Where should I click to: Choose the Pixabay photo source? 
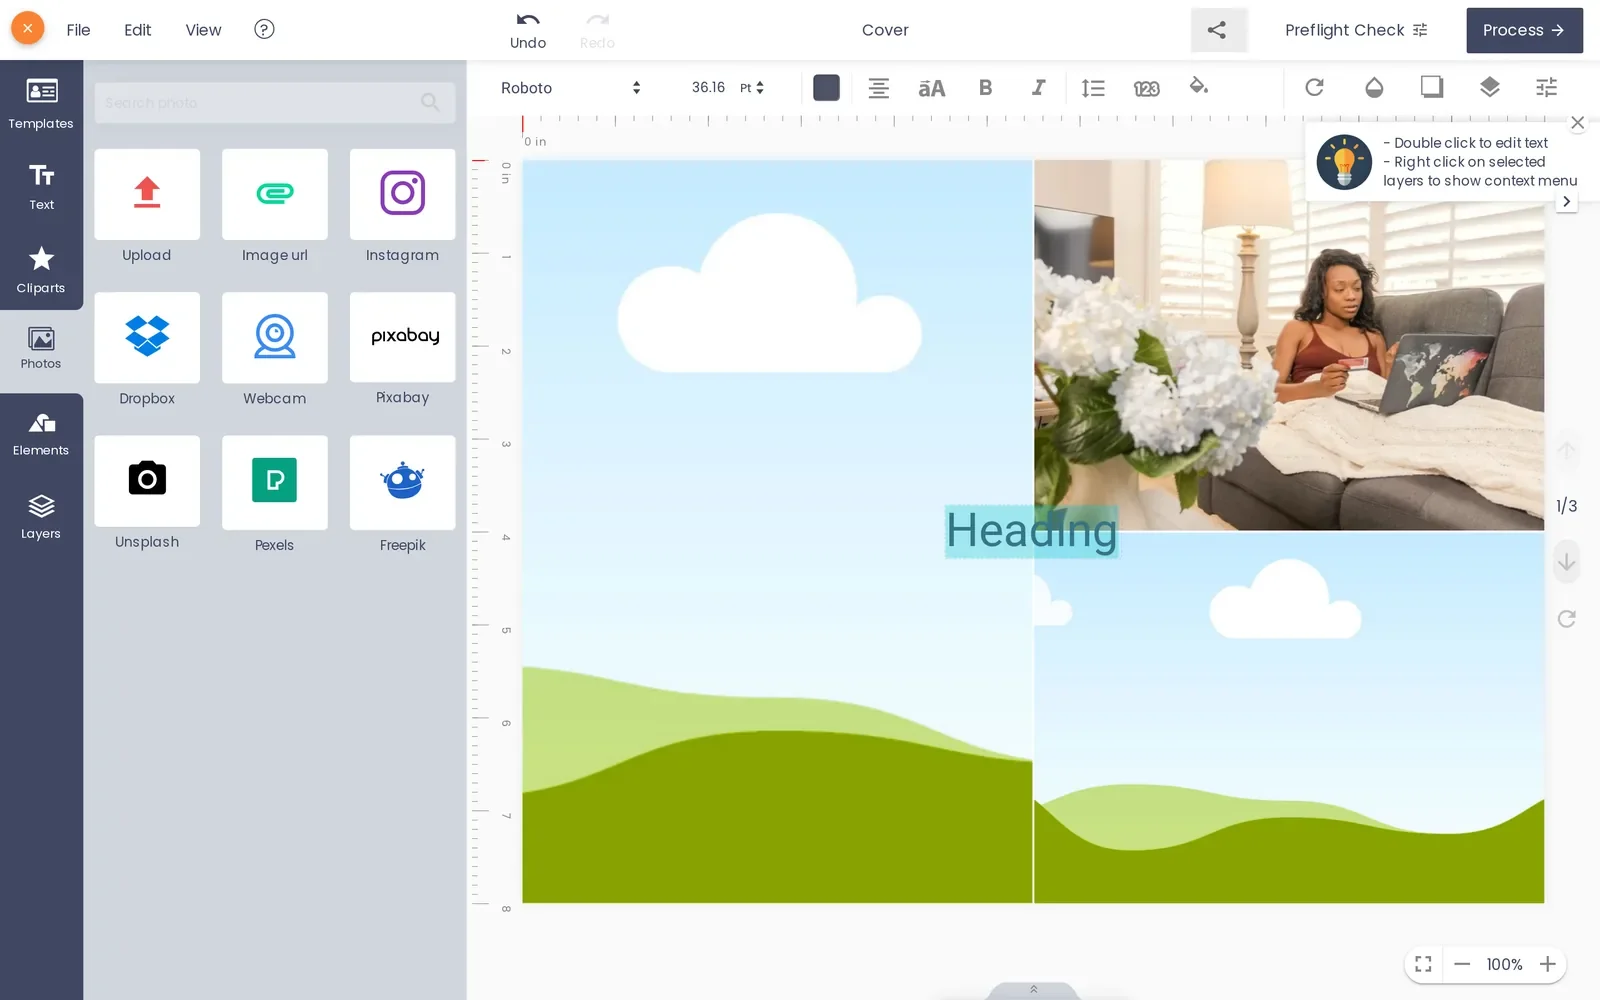[403, 337]
